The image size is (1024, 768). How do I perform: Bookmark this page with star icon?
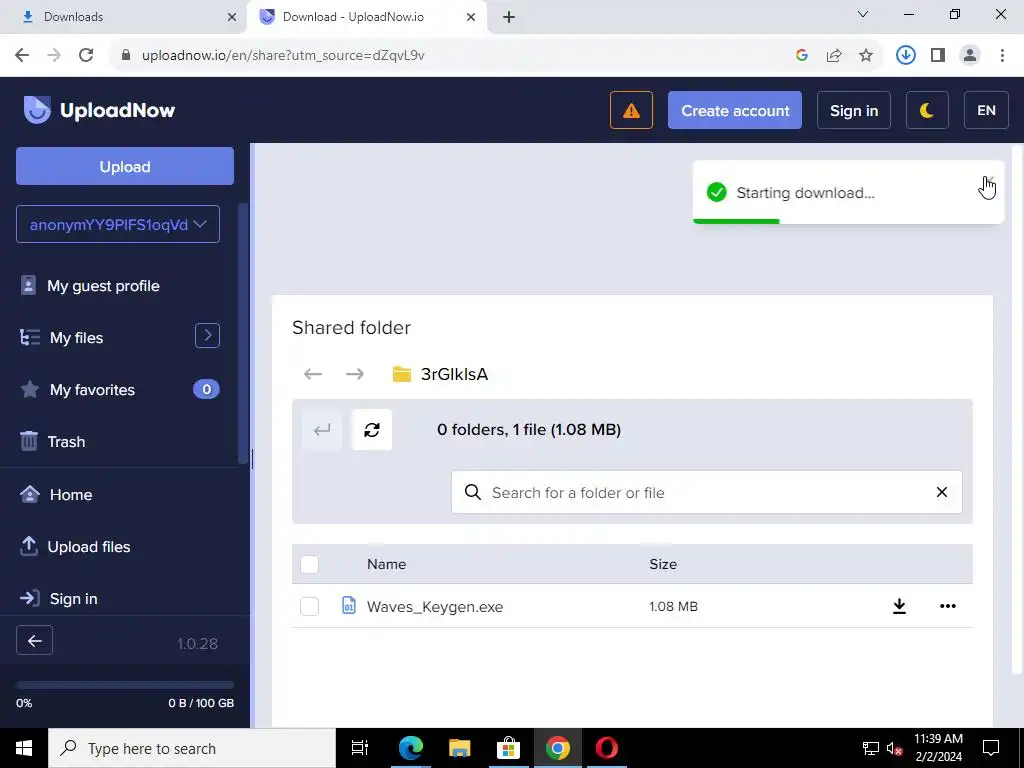(x=866, y=56)
